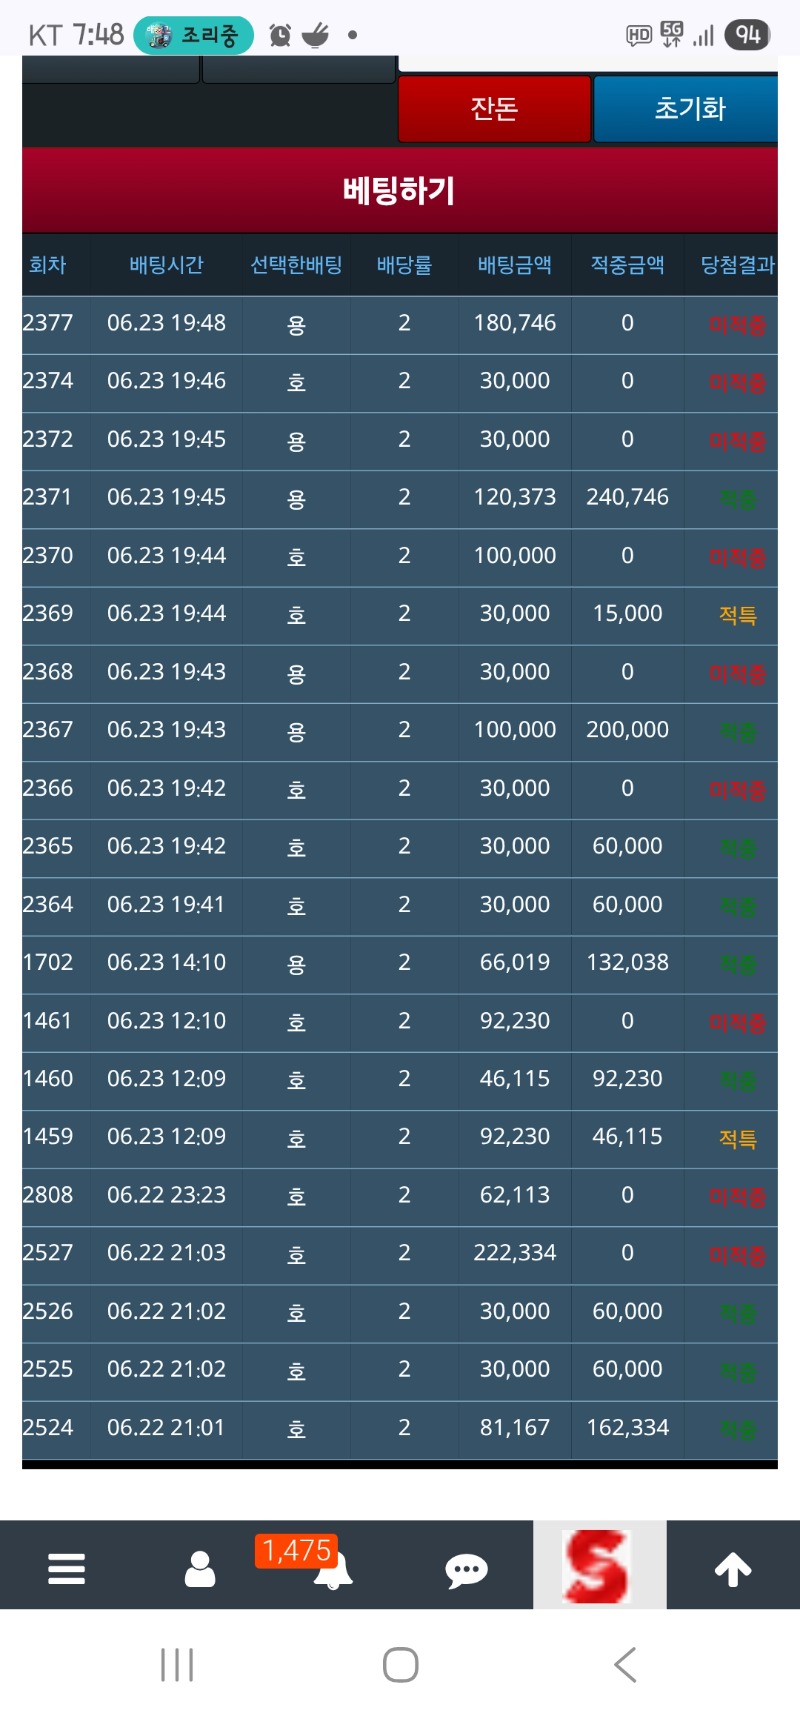This screenshot has width=800, height=1716.
Task: Tap payout 132,038 in round 1702
Action: point(627,962)
